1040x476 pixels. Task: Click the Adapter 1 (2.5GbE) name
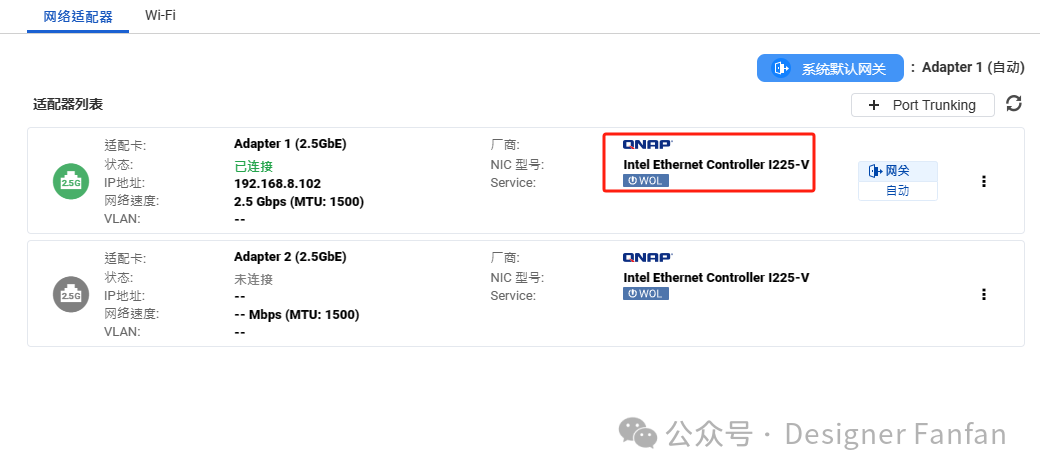point(290,144)
